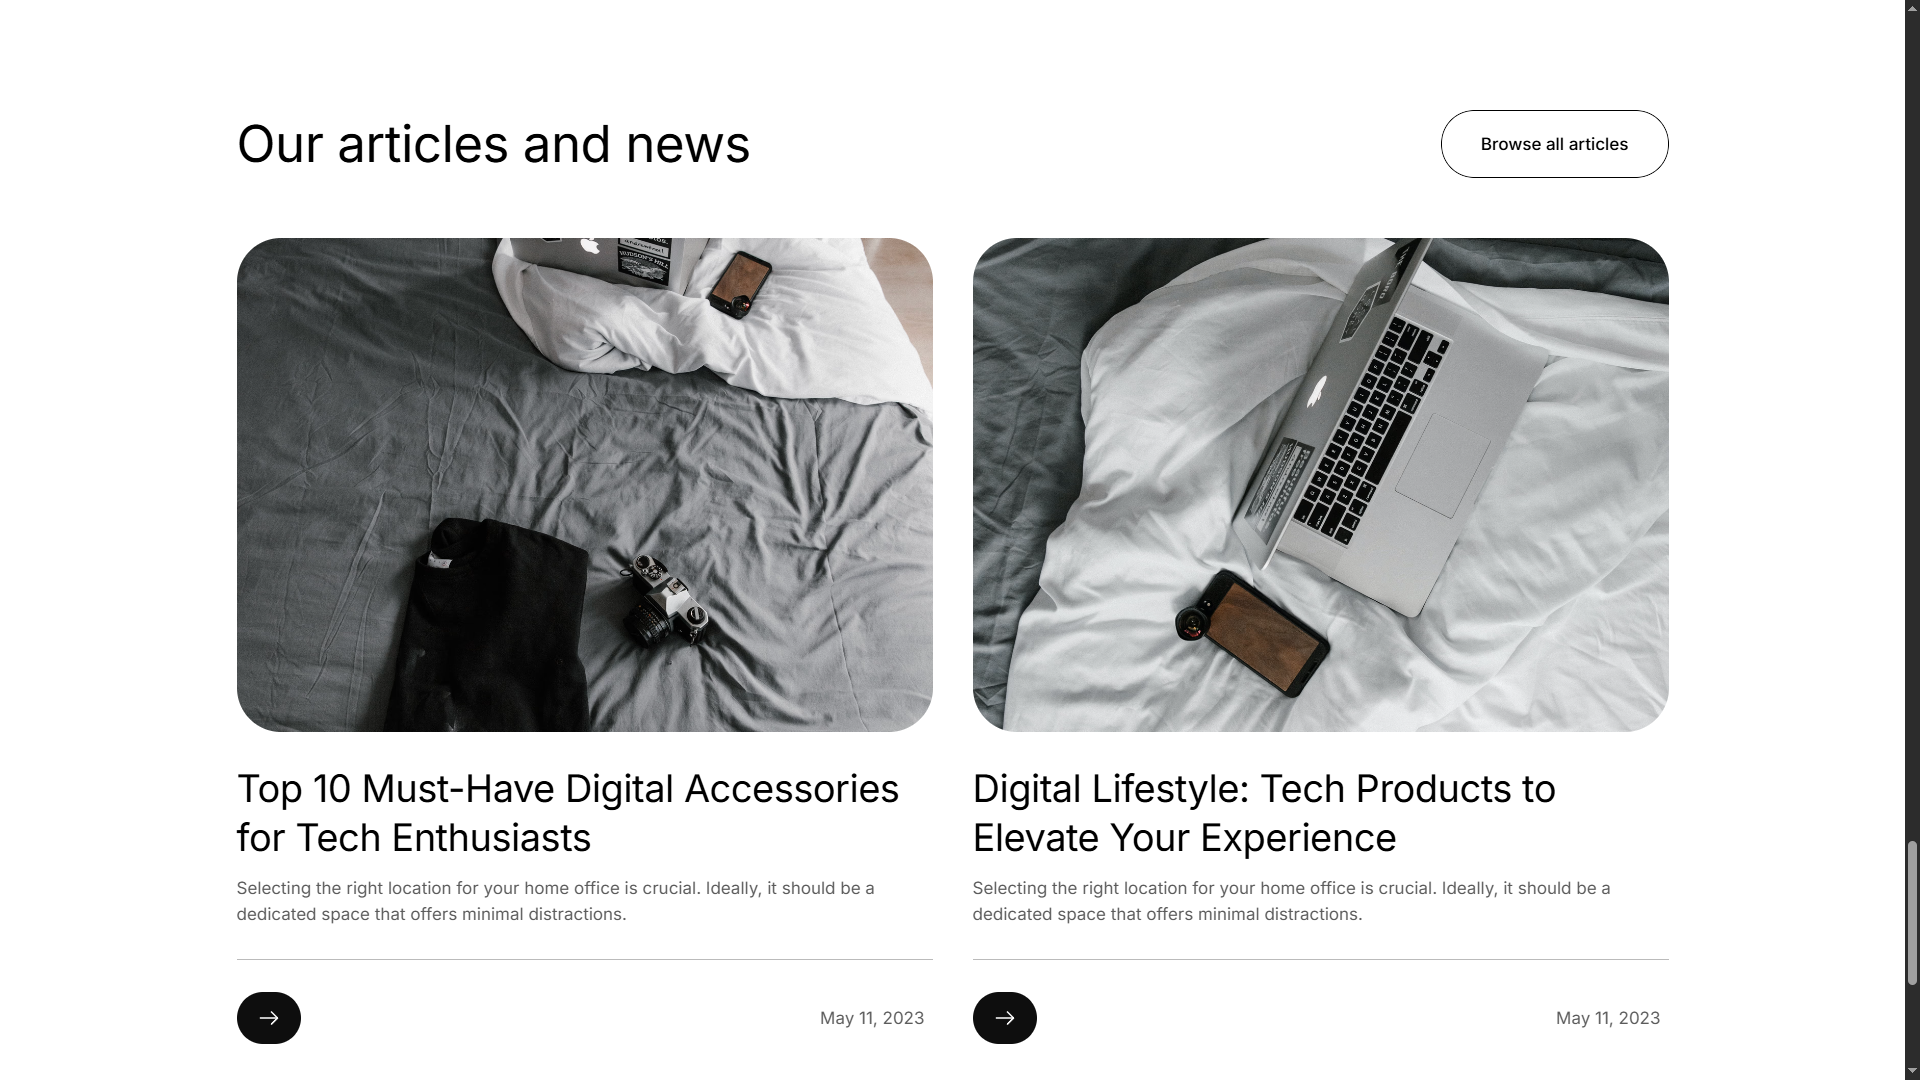Click the first article's excerpt paragraph
This screenshot has height=1080, width=1920.
556,901
